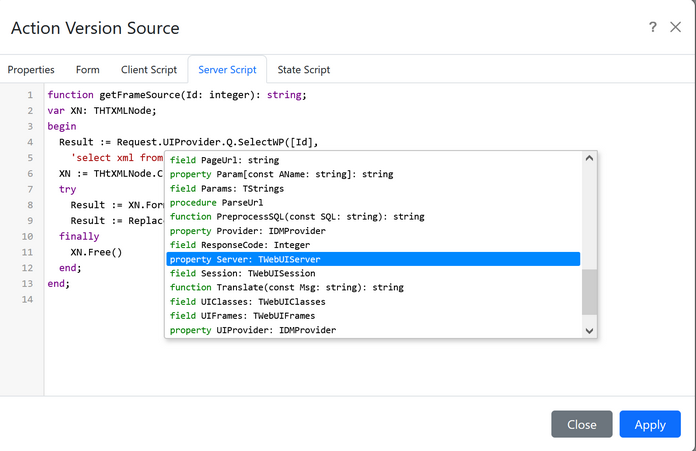The image size is (696, 451).
Task: Close the Action Version Source dialog
Action: [675, 27]
